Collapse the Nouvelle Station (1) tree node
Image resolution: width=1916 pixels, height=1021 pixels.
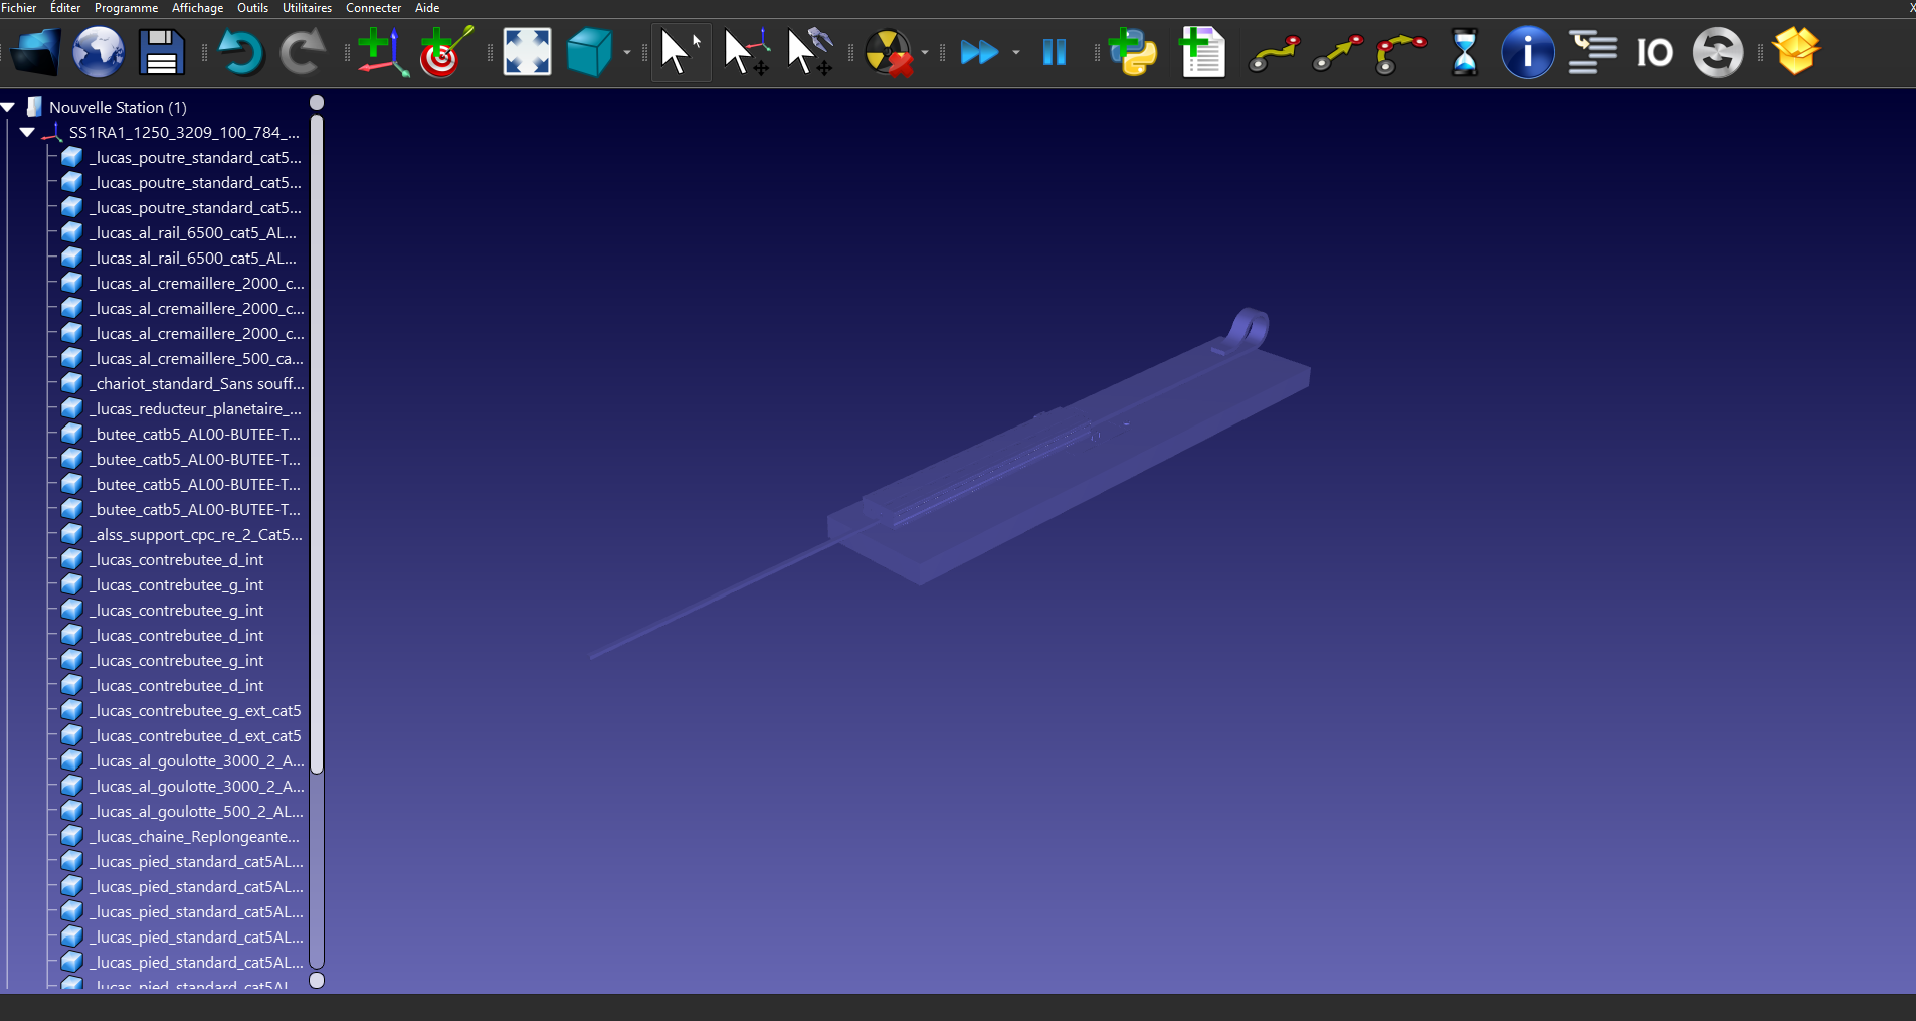tap(9, 107)
